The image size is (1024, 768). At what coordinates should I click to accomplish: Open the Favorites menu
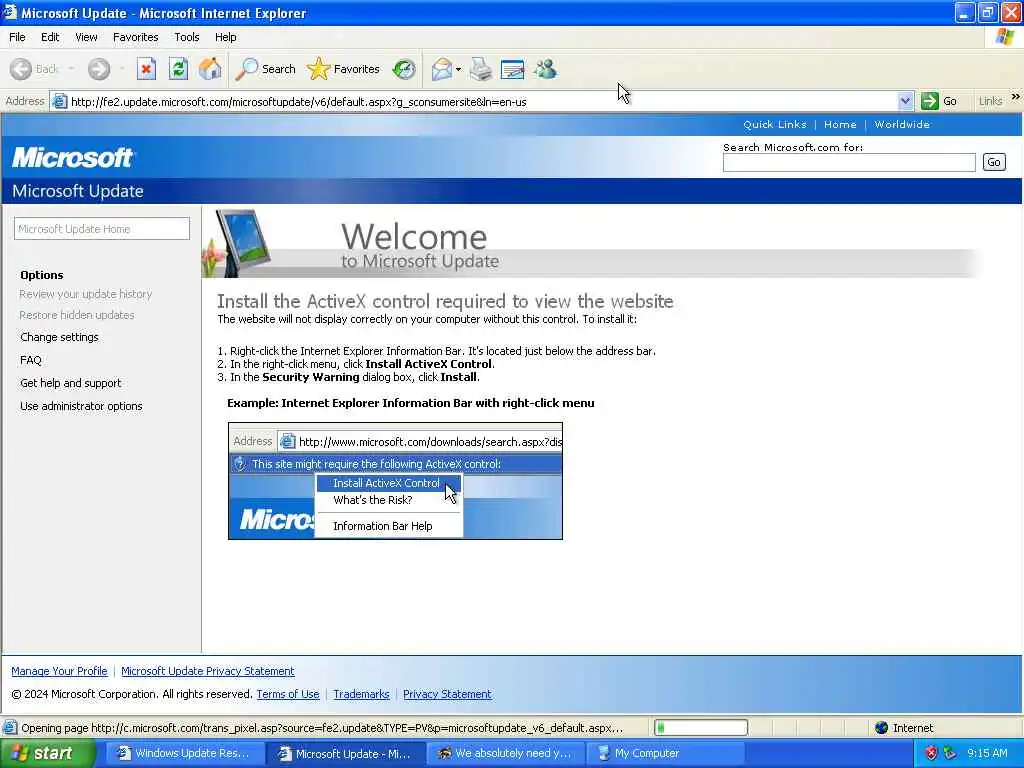(135, 37)
